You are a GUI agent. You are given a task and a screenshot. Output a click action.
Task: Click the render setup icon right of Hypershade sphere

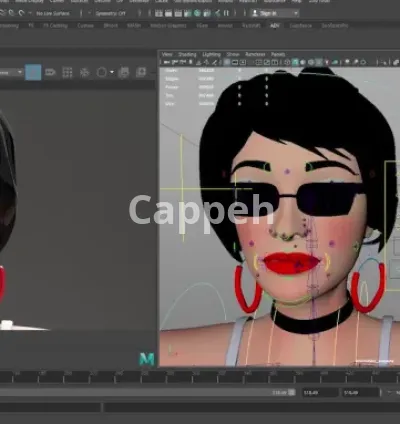[x=207, y=13]
